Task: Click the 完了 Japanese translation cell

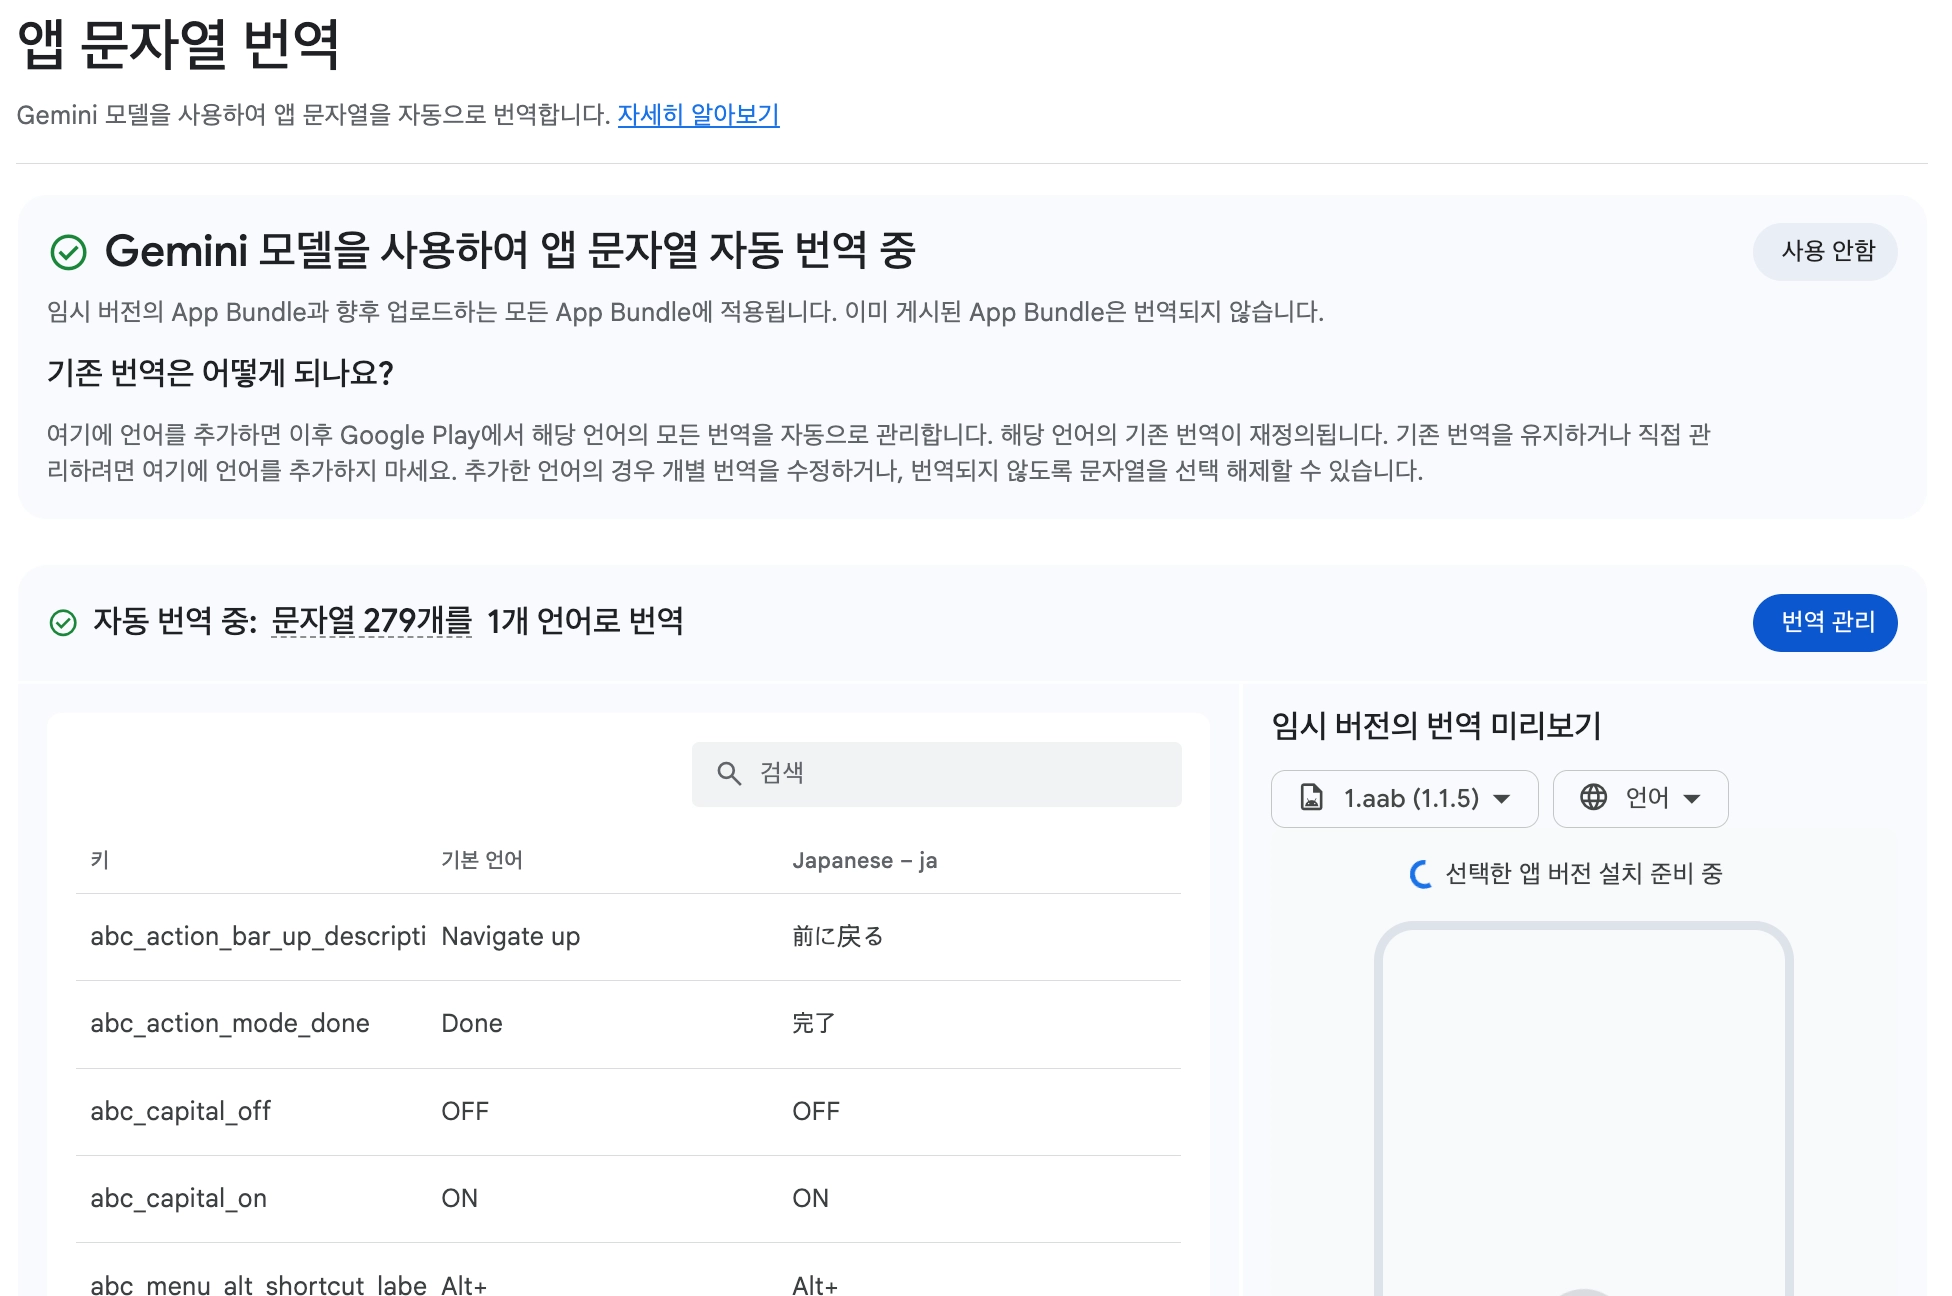Action: tap(813, 1024)
